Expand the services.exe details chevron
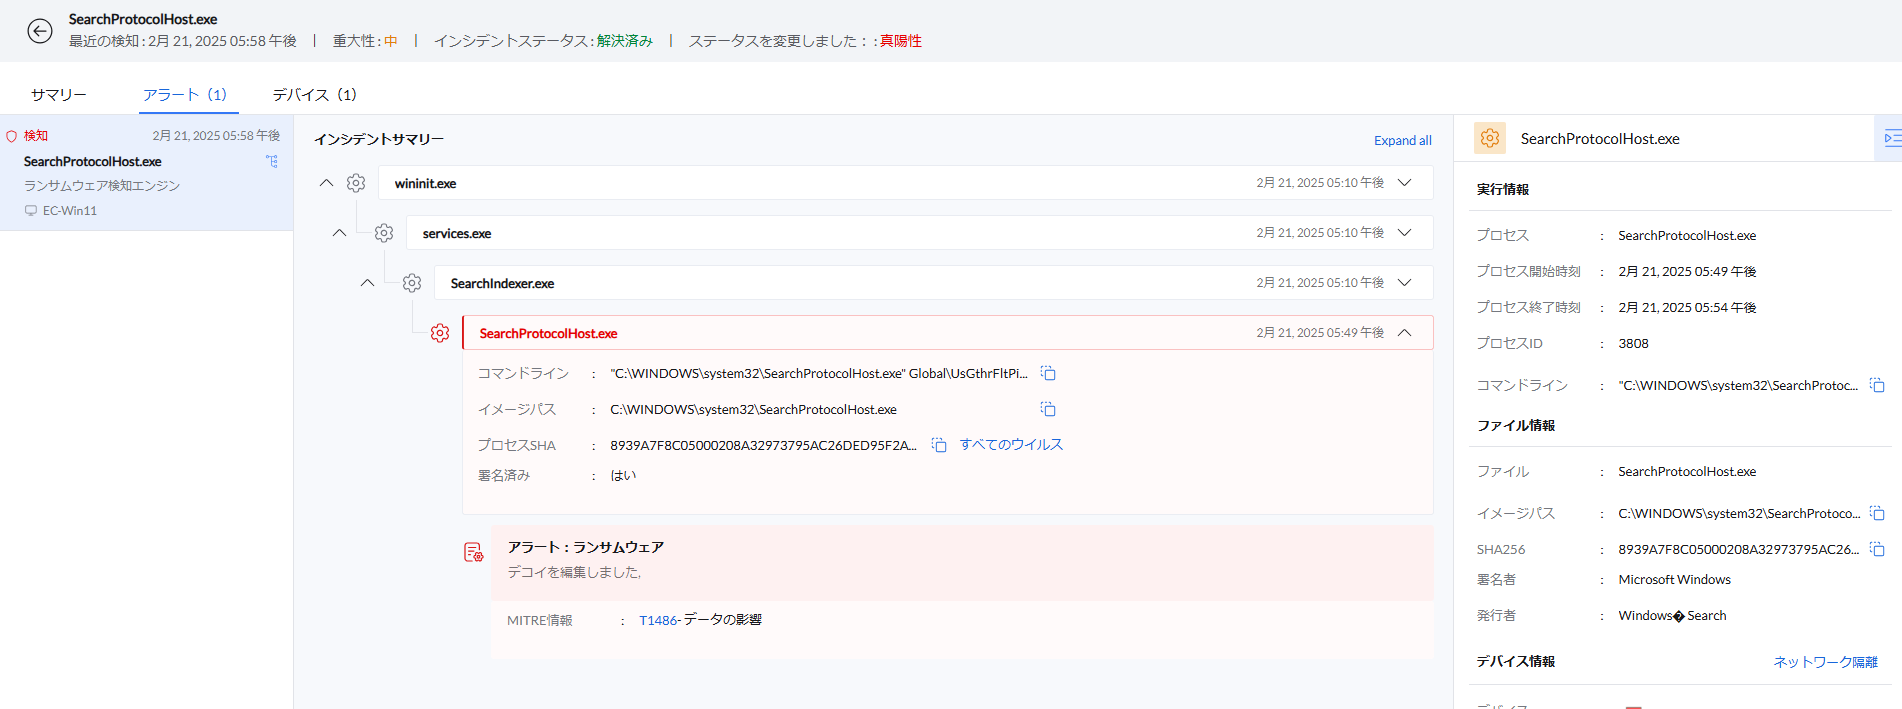 point(1405,233)
